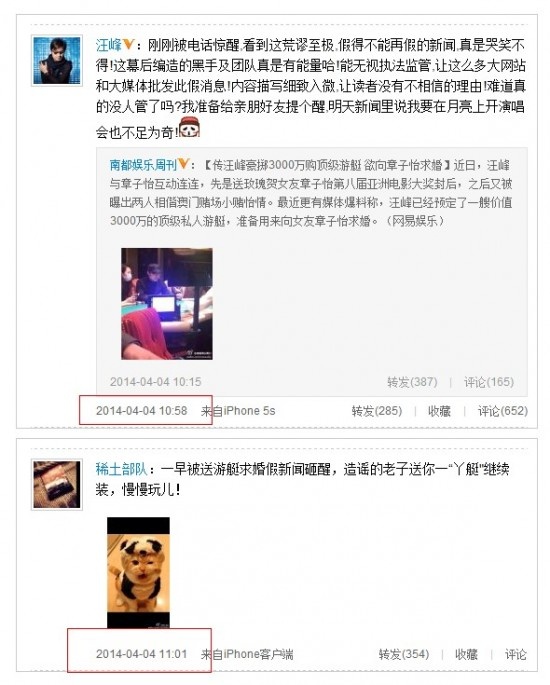Repost 汪峰's post via 转发(285)
Viewport: 550px width, 685px height.
(377, 411)
